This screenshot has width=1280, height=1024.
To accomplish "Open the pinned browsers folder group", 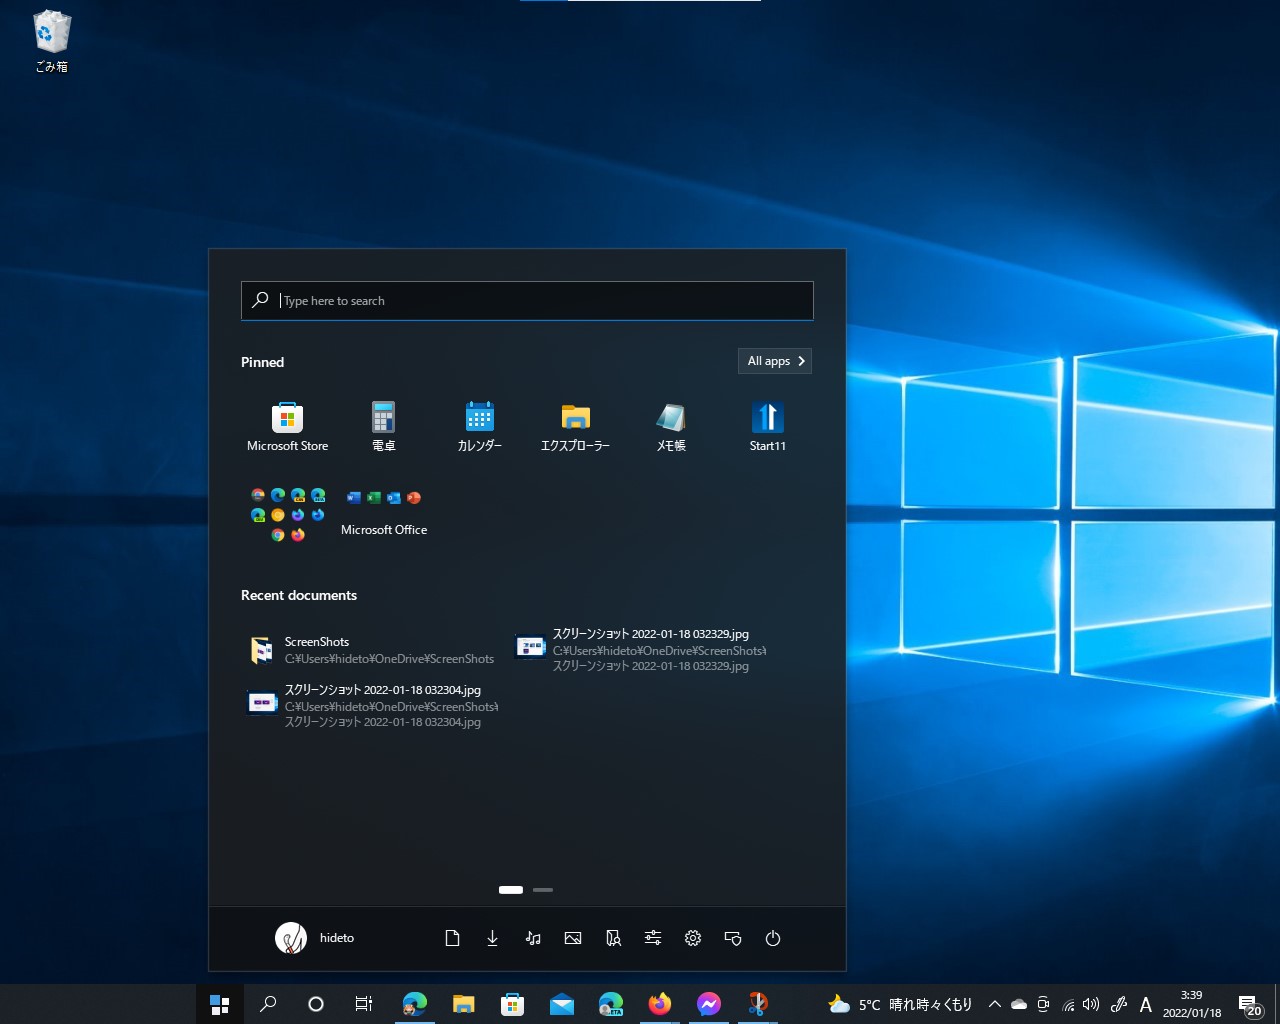I will (288, 514).
